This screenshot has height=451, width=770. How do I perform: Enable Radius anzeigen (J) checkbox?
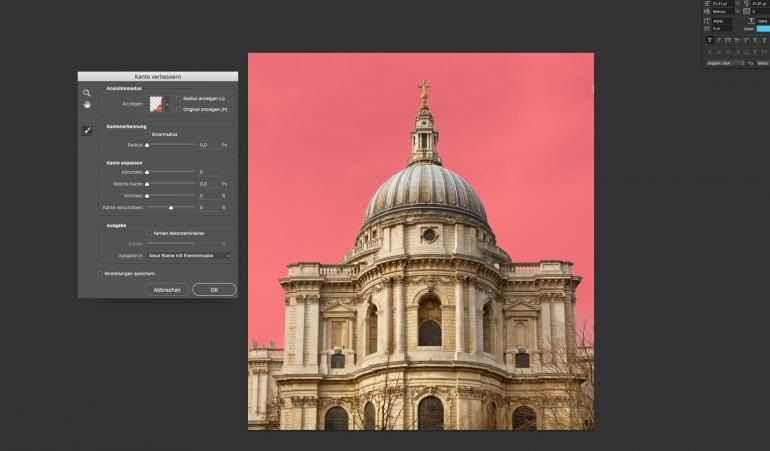pyautogui.click(x=179, y=99)
